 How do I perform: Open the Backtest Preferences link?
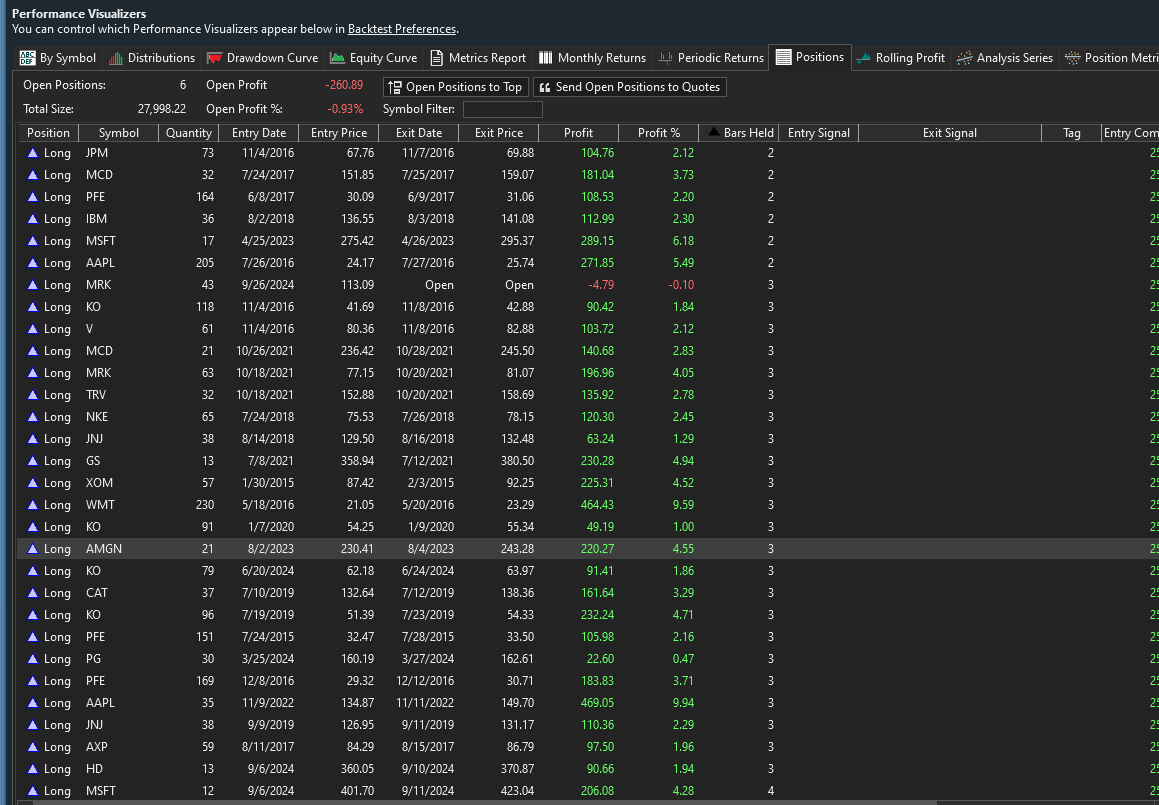click(x=401, y=30)
